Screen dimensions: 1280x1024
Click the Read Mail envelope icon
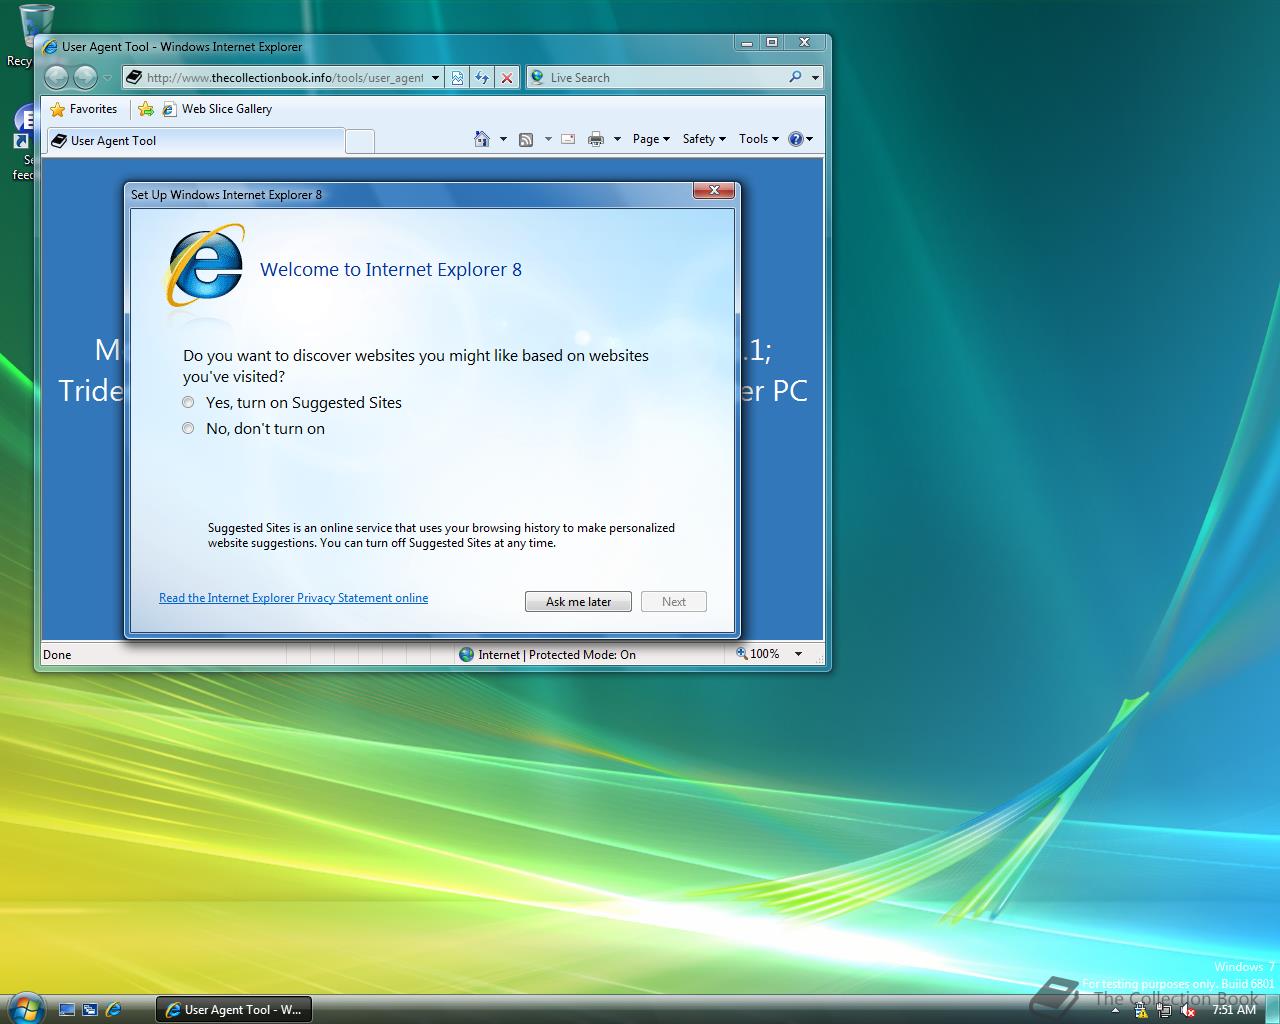click(x=568, y=139)
